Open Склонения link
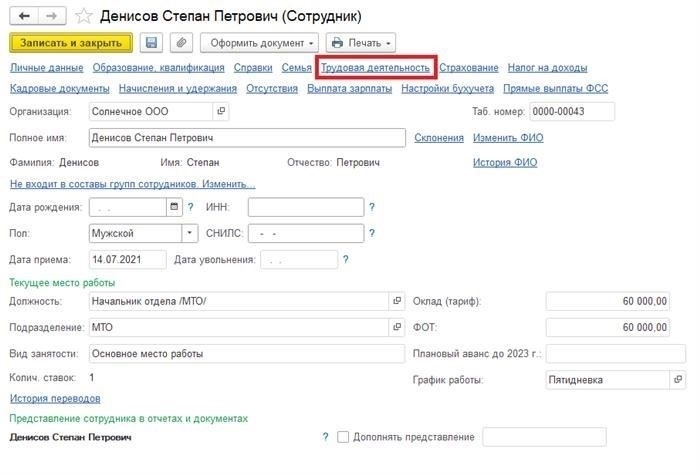This screenshot has width=700, height=475. tap(439, 138)
